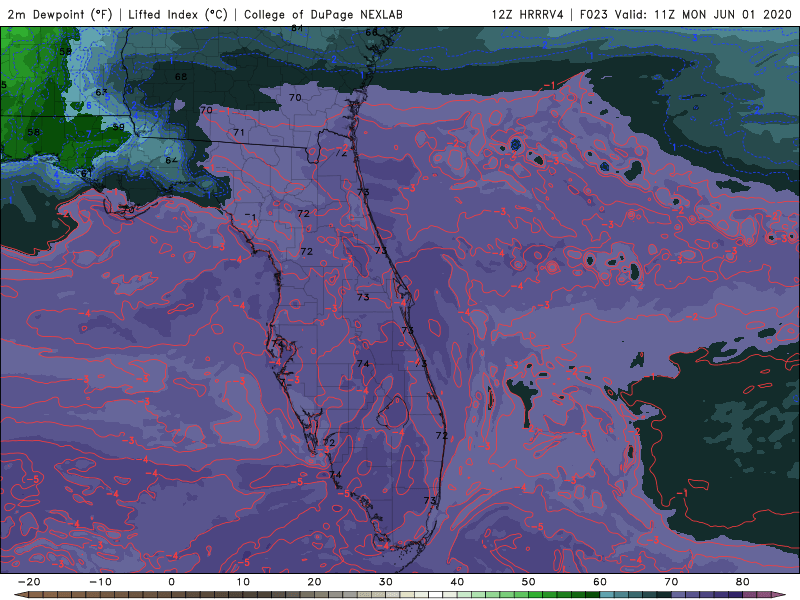Click the colorbar's right end arrow
This screenshot has height=600, width=800.
click(779, 595)
